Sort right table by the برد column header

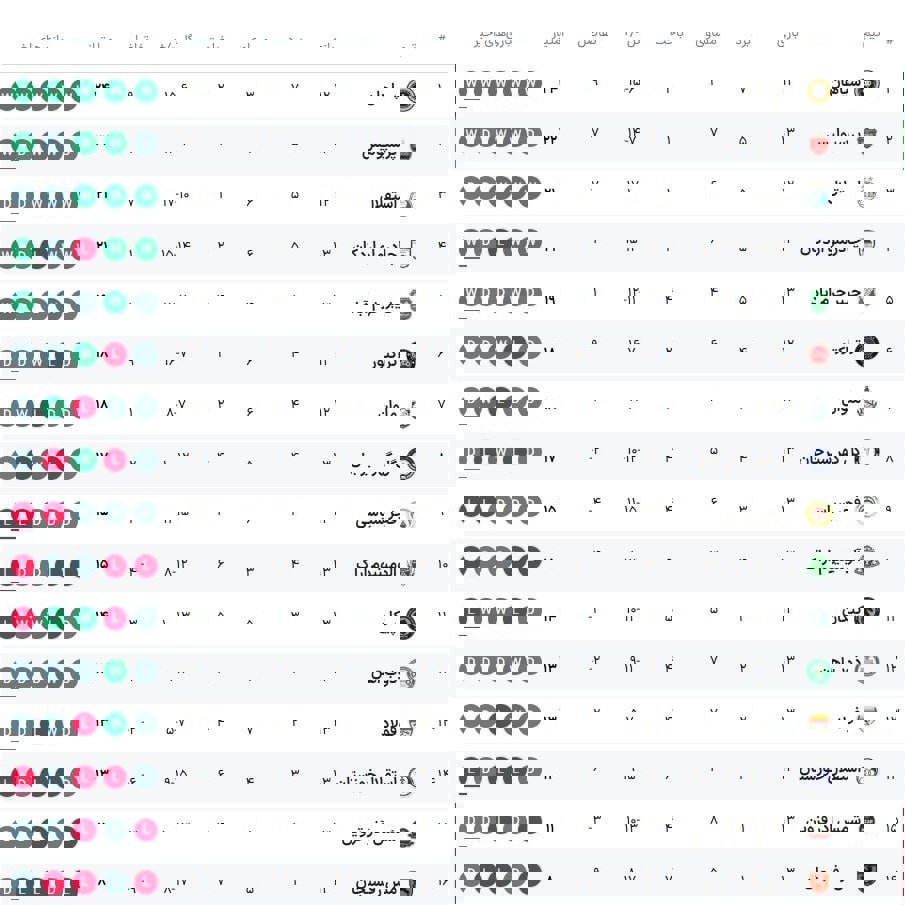tap(743, 40)
